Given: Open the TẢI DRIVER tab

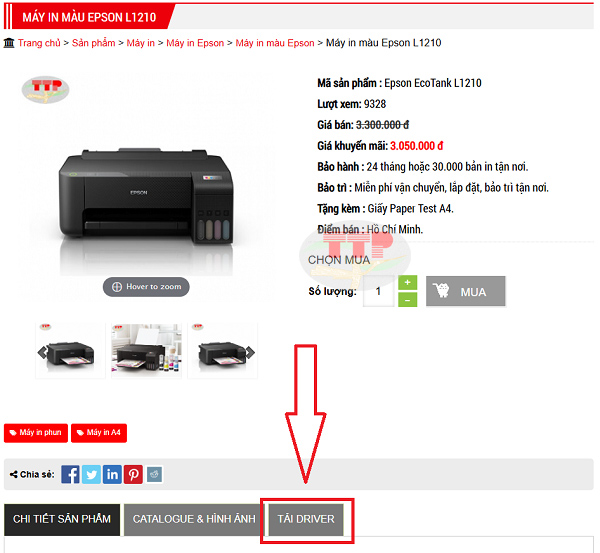Looking at the screenshot, I should tap(306, 519).
